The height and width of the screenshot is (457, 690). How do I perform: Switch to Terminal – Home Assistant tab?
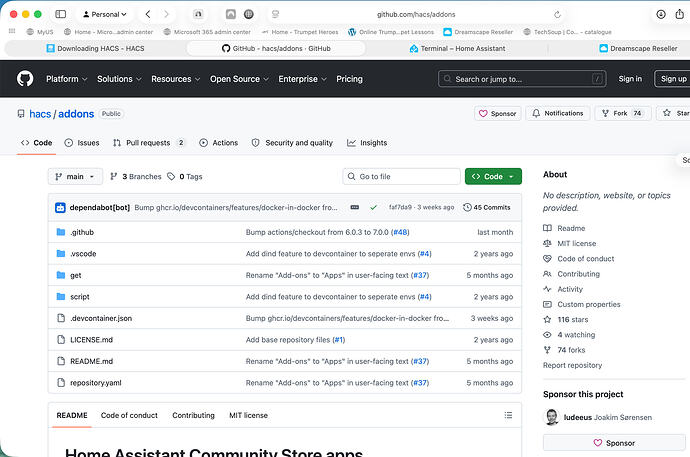point(457,48)
